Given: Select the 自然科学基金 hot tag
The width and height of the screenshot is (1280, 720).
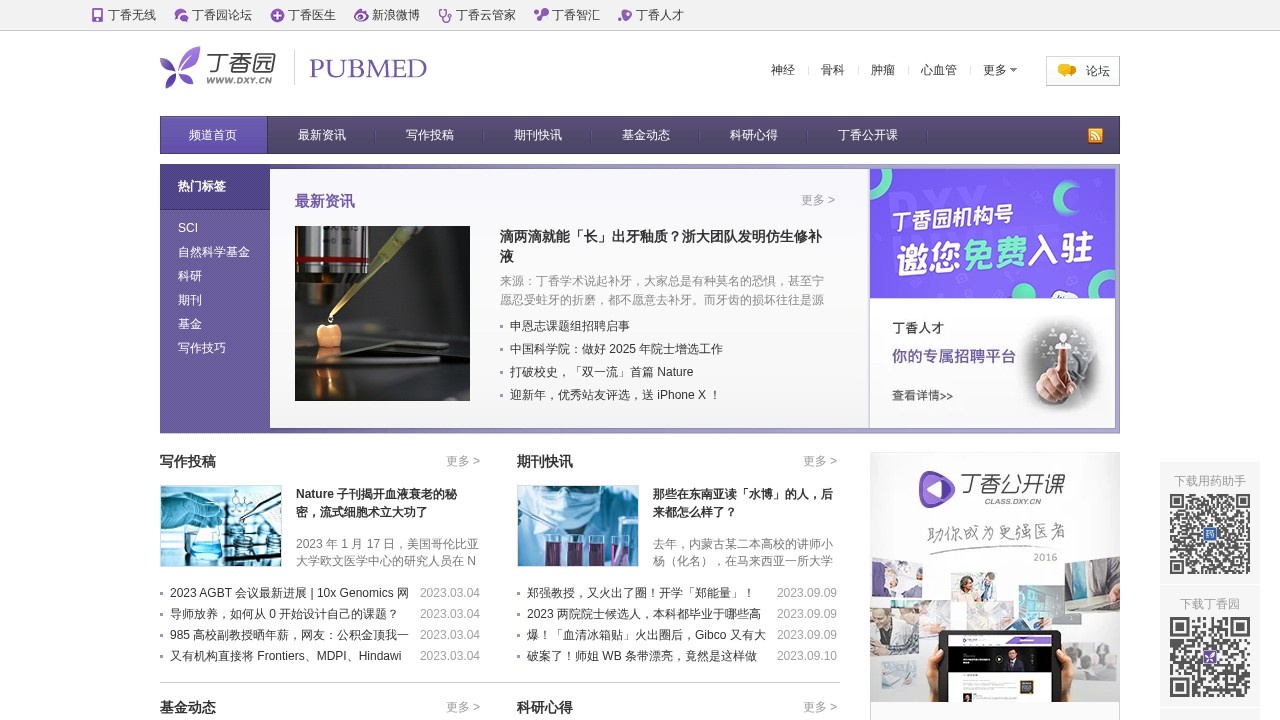Looking at the screenshot, I should (x=214, y=252).
